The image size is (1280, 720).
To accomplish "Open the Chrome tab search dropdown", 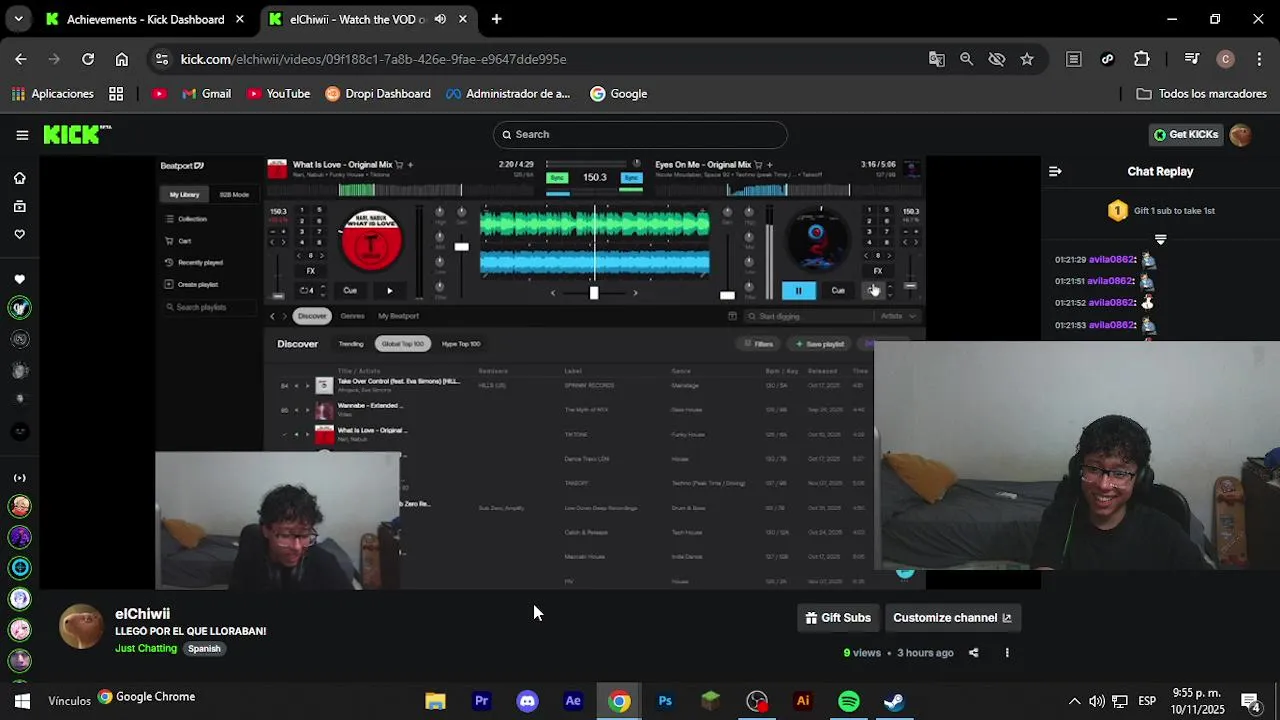I will click(18, 19).
